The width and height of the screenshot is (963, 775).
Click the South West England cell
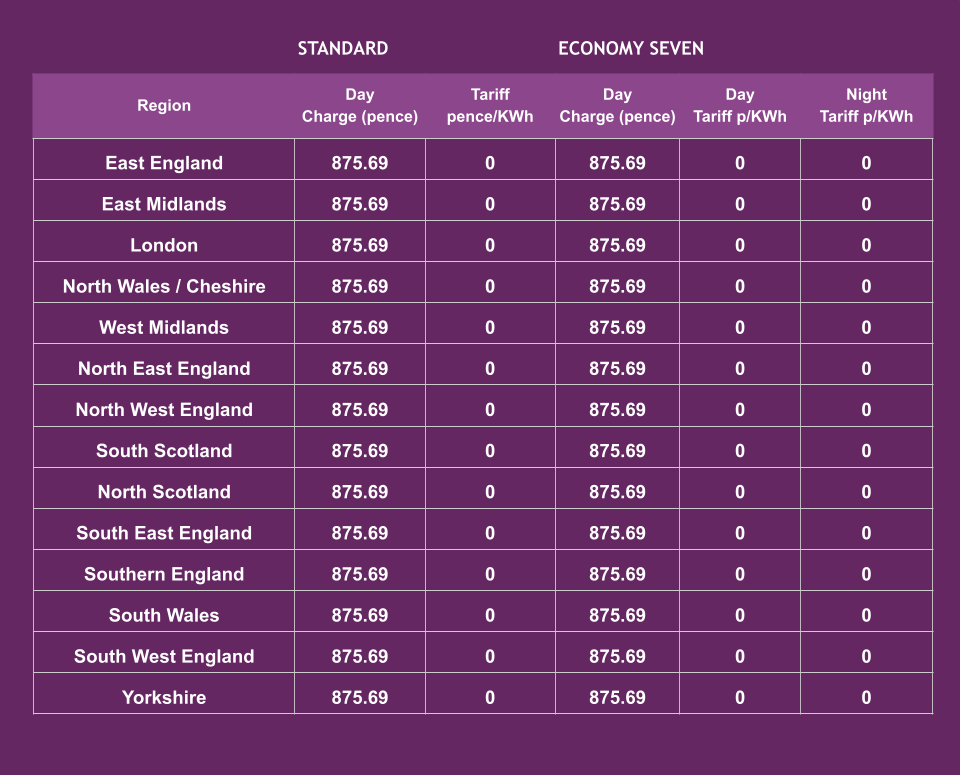tap(164, 656)
